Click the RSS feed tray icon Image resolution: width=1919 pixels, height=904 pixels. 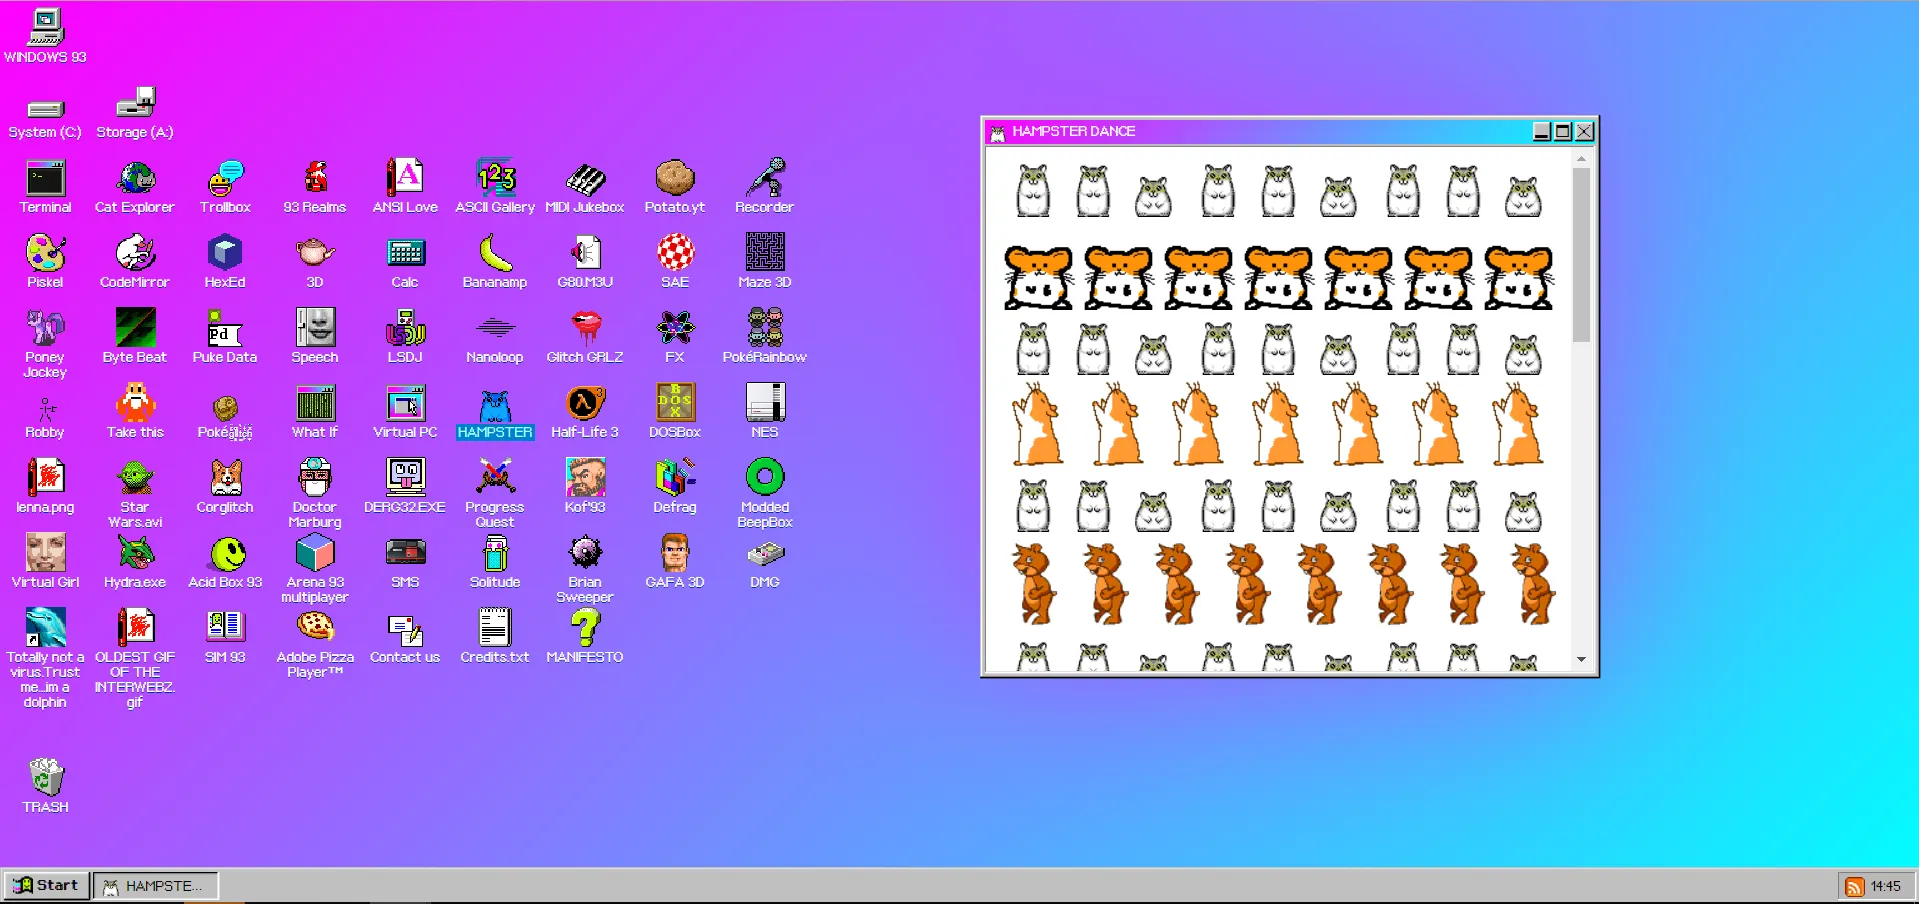pyautogui.click(x=1854, y=886)
